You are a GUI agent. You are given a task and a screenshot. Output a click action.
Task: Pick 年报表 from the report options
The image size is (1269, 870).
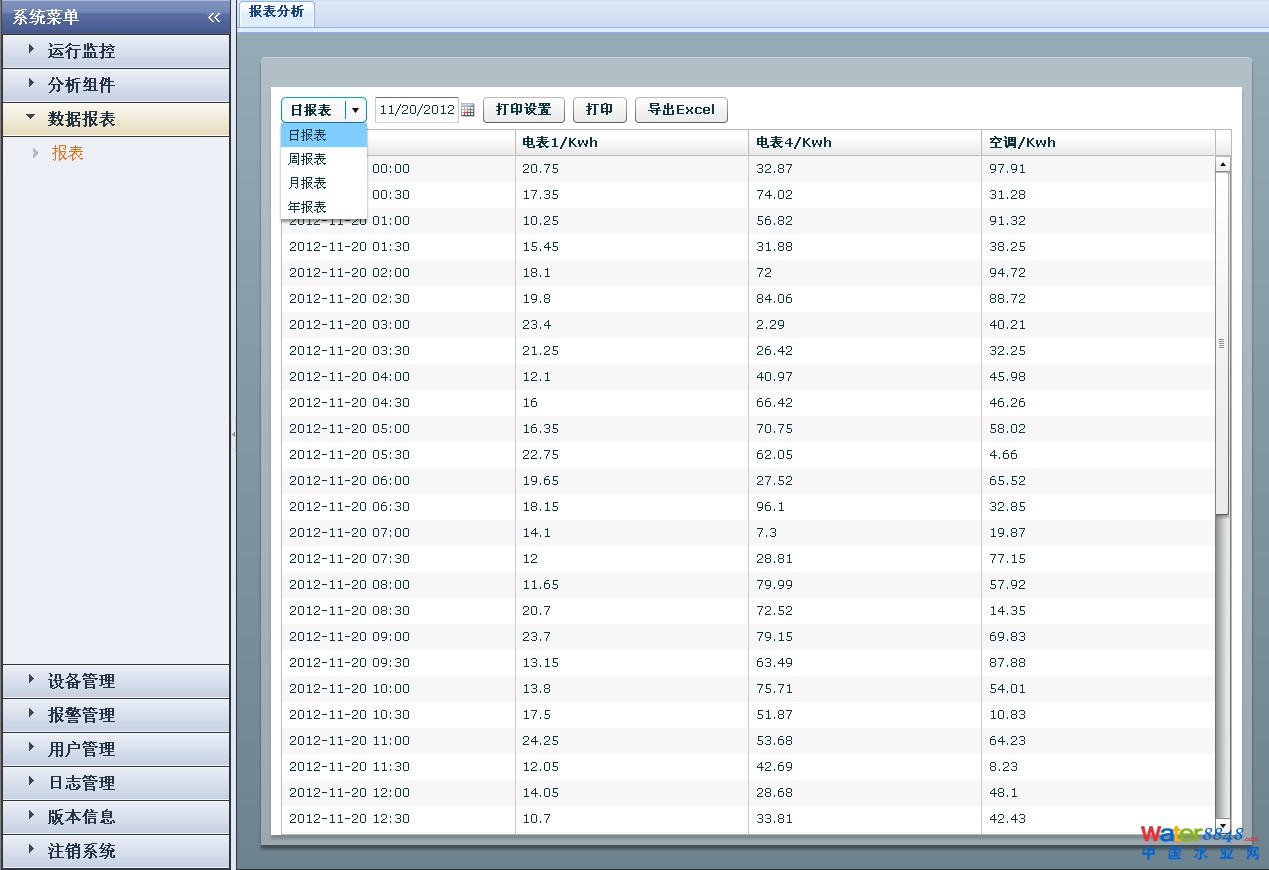point(308,207)
